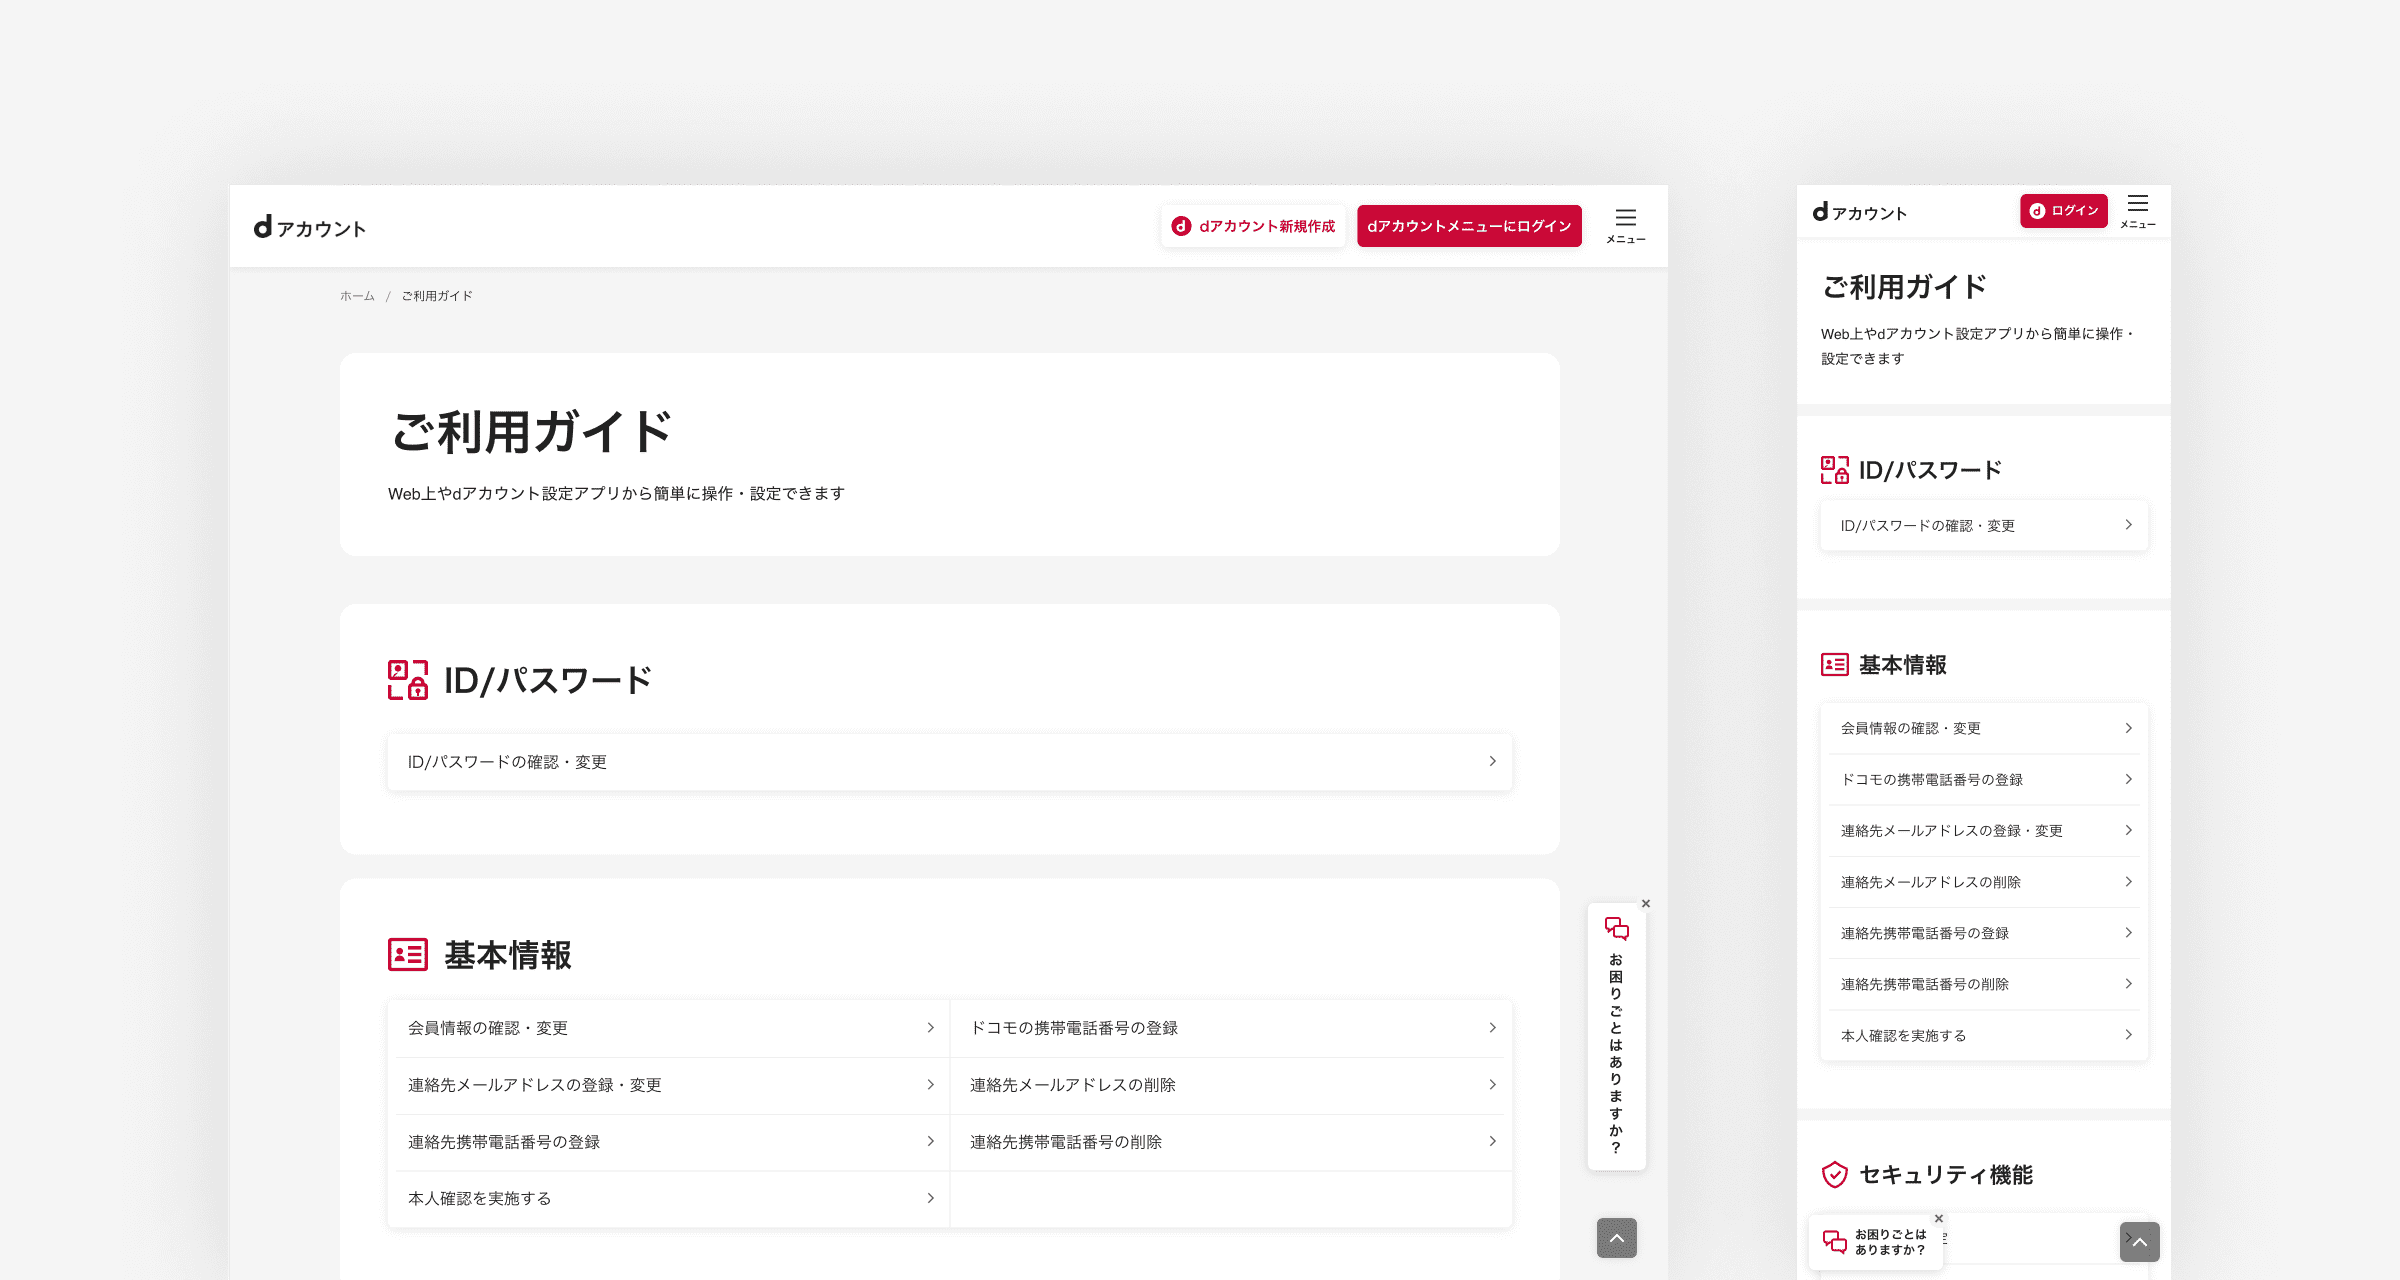Open 連絡先携帯電話番号の削除 in desktop view

1231,1142
